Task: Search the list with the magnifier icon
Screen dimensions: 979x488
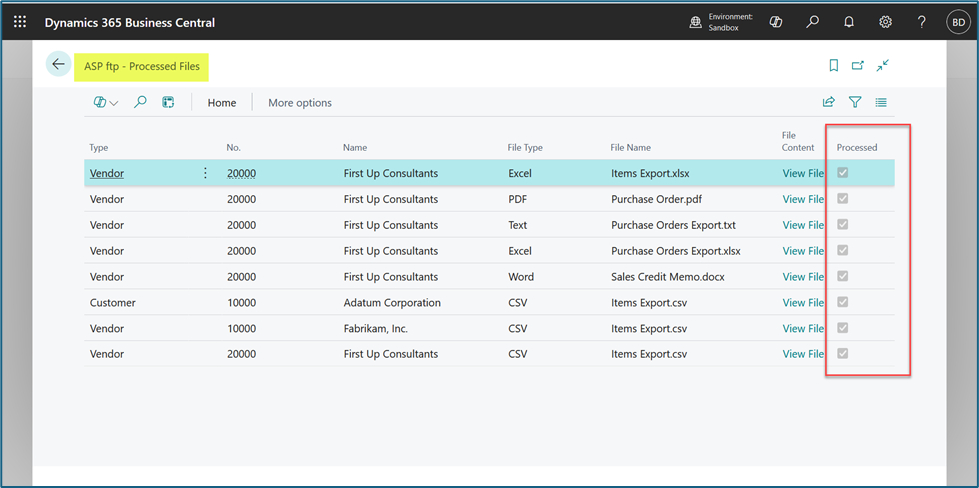Action: tap(140, 102)
